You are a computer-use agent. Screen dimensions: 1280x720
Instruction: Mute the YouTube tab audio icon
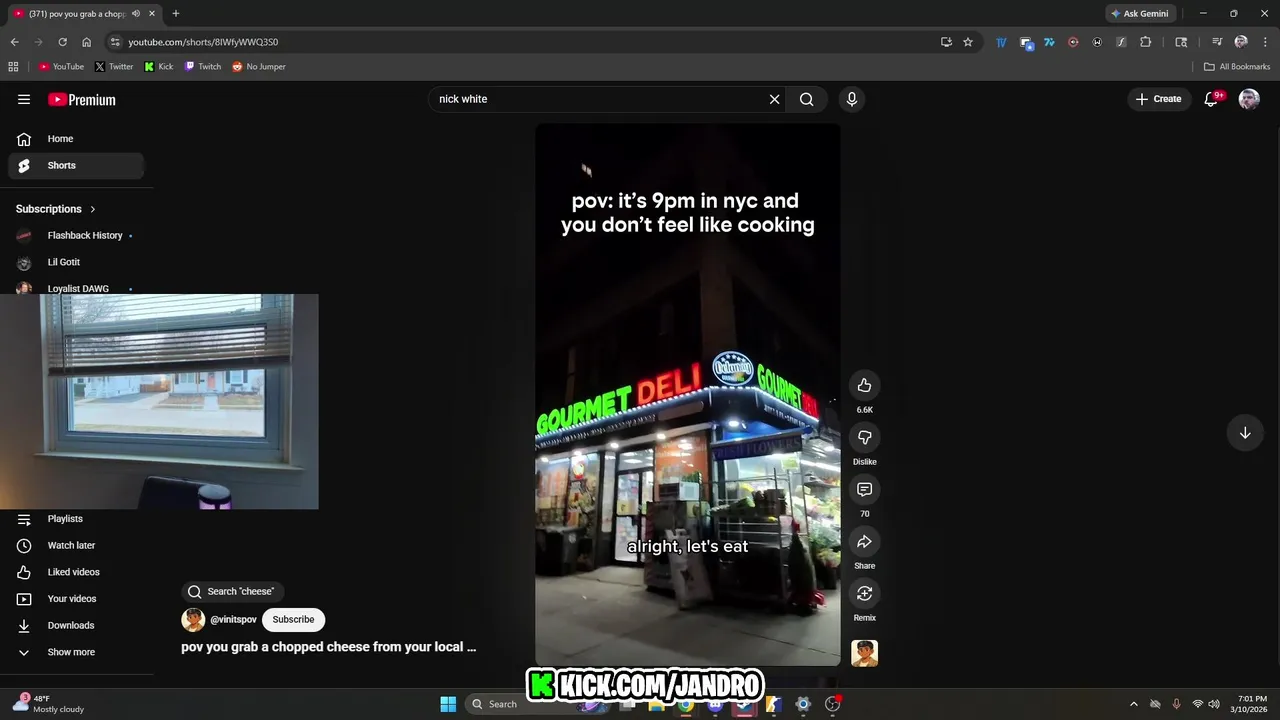[x=136, y=14]
